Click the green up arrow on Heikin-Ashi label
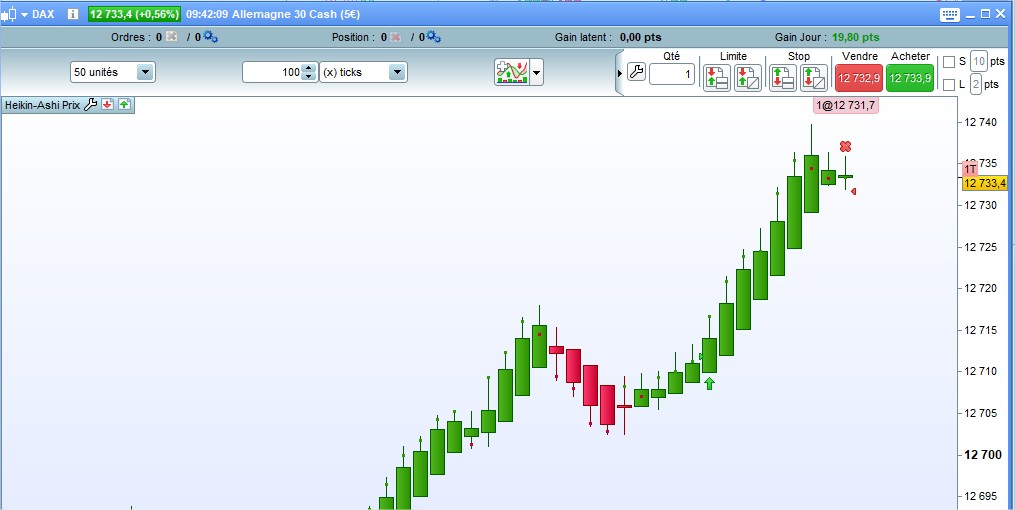The height and width of the screenshot is (510, 1015). point(124,105)
